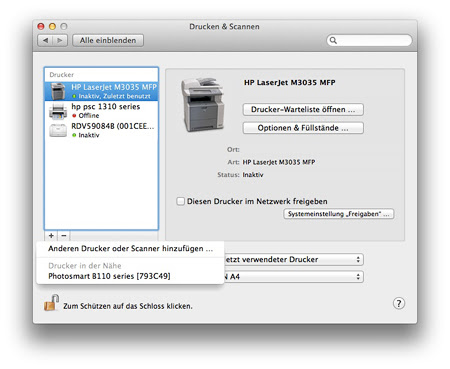
Task: Select HP LaserJet M3035 MFP in printer list
Action: coord(101,91)
